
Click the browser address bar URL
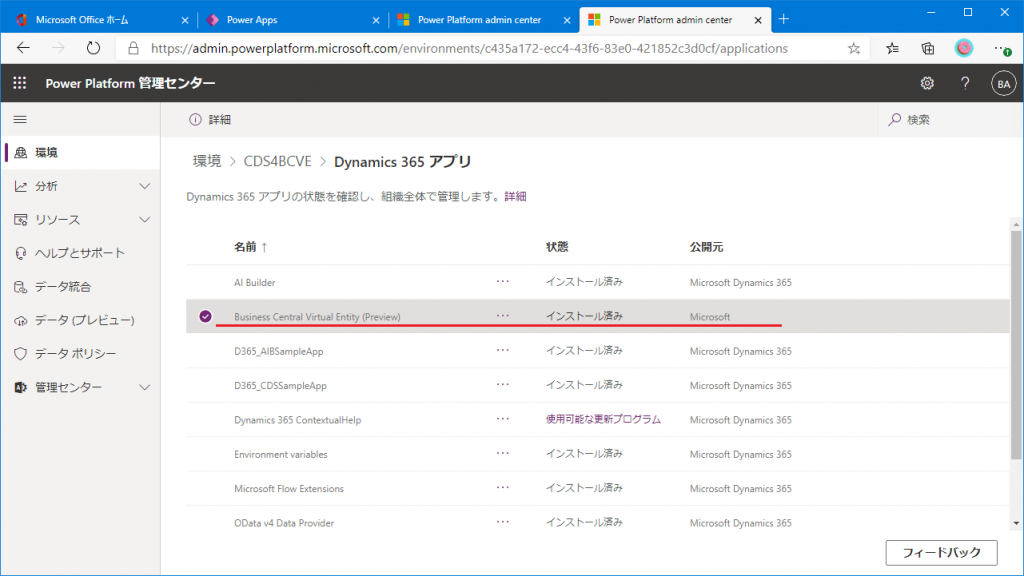coord(469,48)
